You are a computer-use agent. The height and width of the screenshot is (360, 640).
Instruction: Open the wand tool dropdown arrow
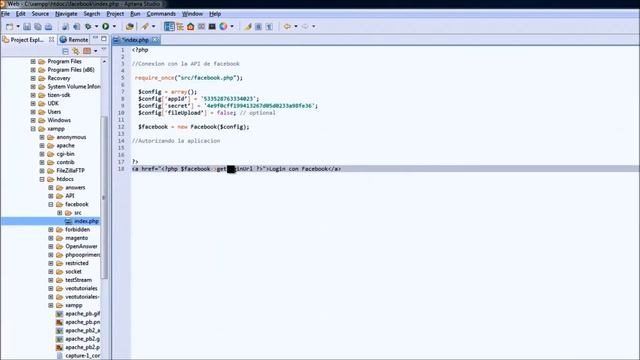(153, 27)
